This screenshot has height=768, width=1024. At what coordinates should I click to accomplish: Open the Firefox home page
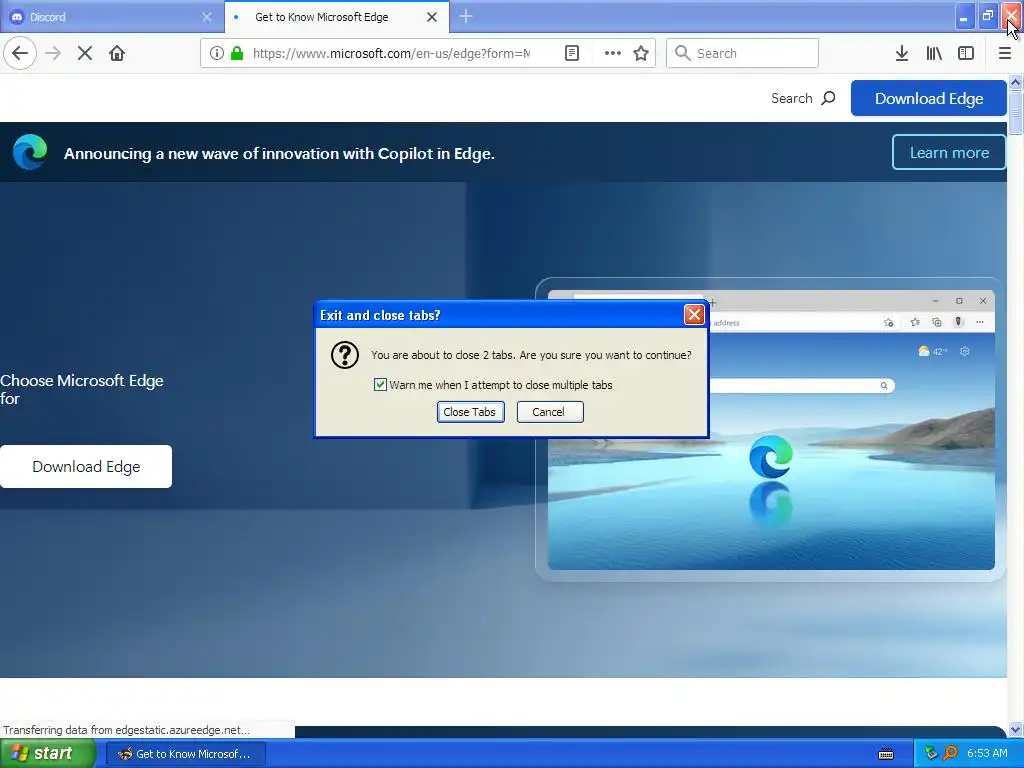click(x=117, y=53)
